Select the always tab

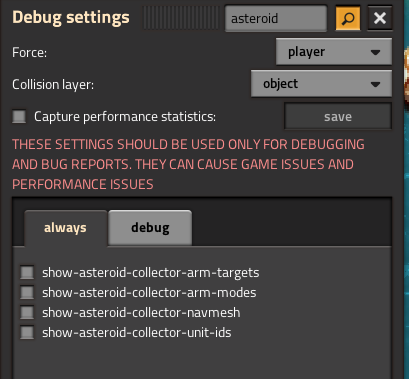[x=66, y=228]
